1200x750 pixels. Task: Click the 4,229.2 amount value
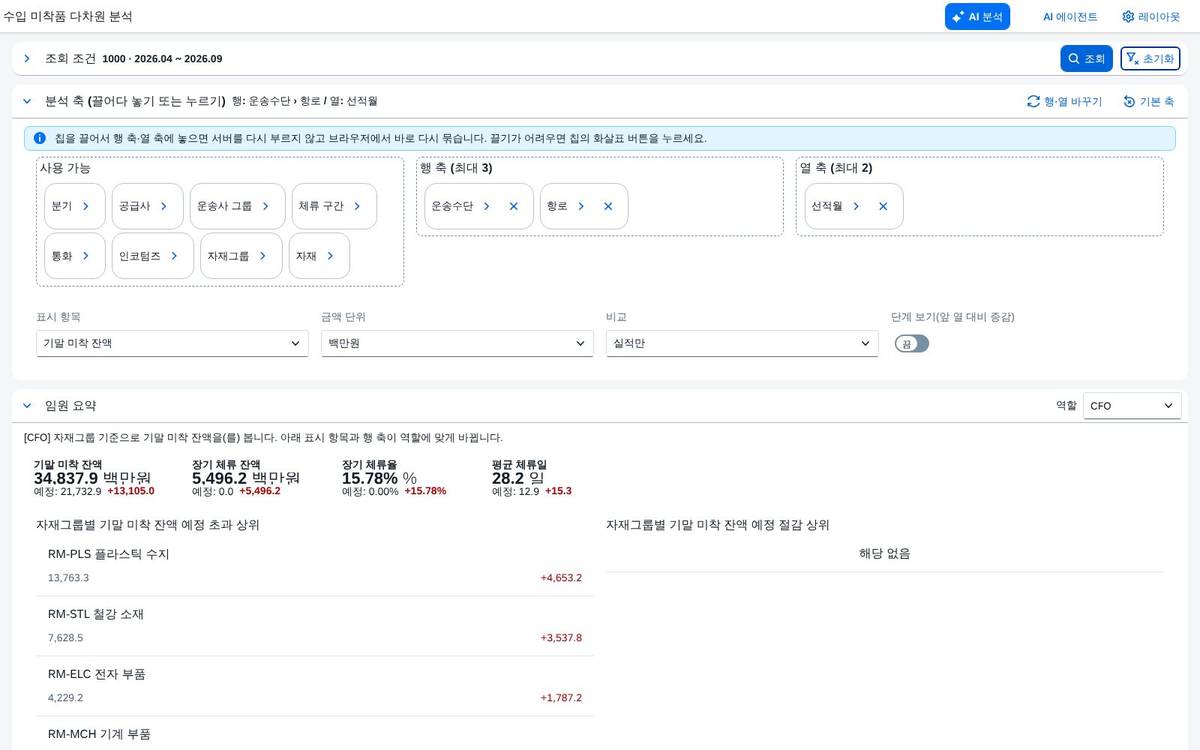coord(65,698)
